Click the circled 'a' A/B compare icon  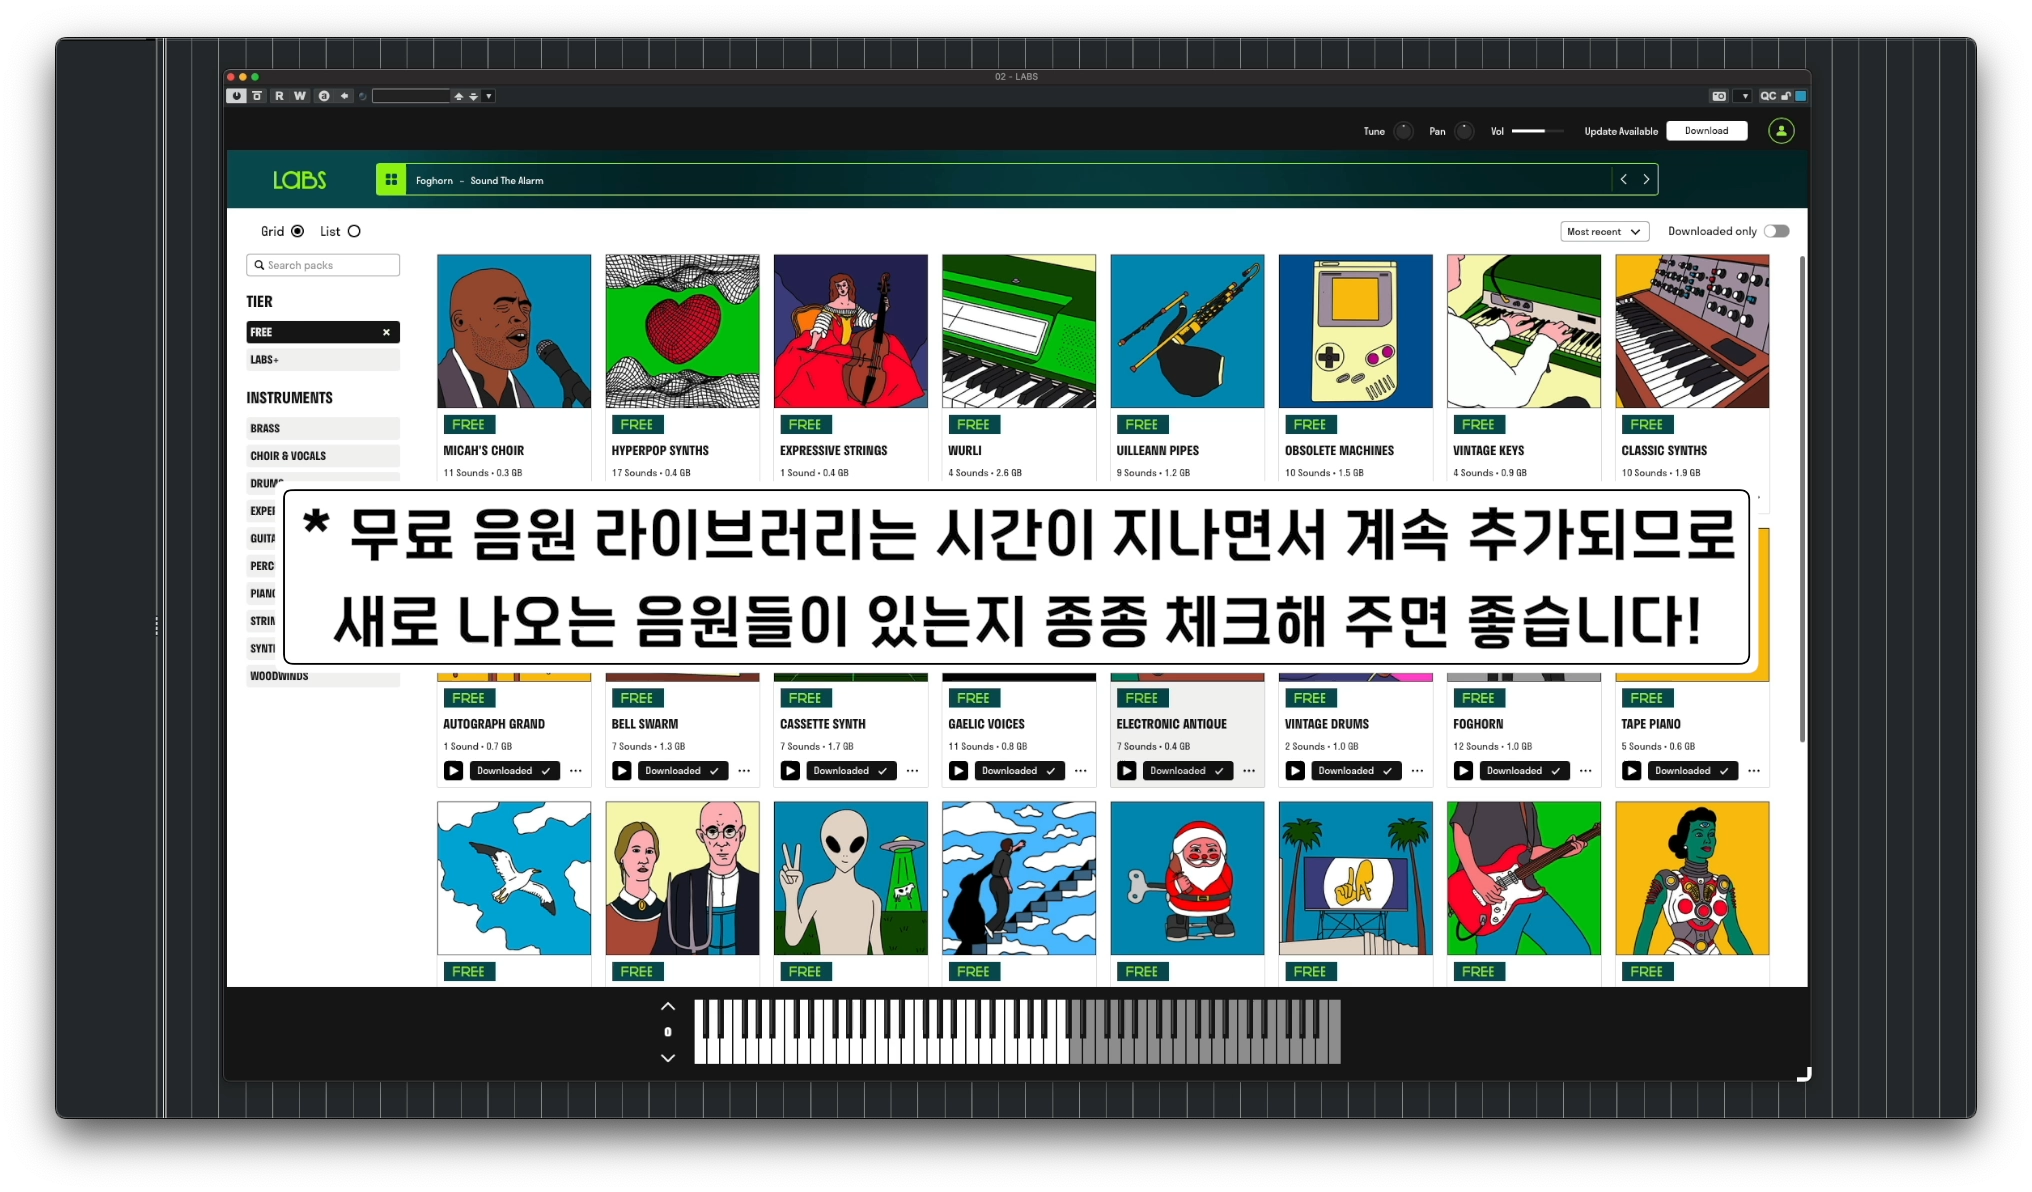pyautogui.click(x=324, y=96)
